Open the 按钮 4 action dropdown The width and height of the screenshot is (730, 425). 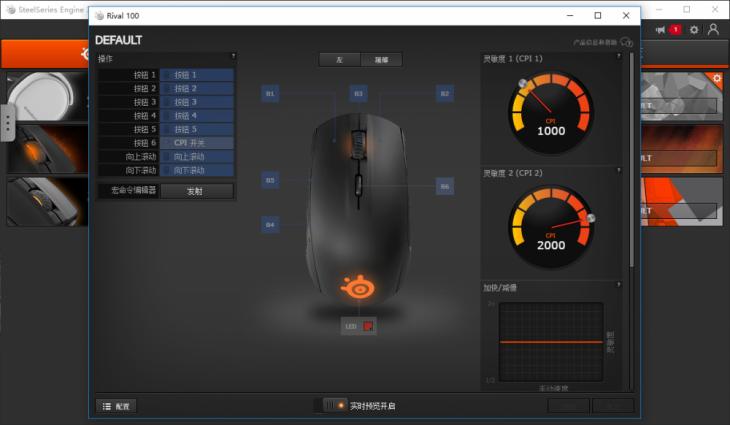click(196, 115)
